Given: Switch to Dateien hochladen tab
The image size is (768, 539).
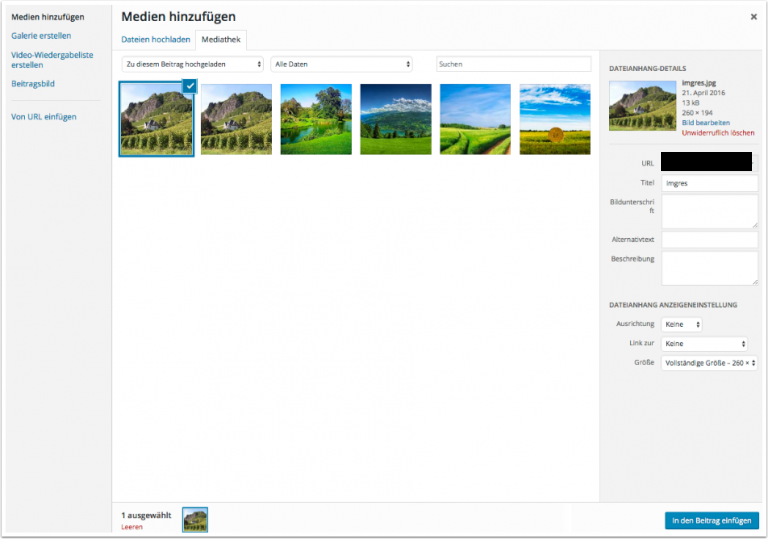Looking at the screenshot, I should coord(156,40).
